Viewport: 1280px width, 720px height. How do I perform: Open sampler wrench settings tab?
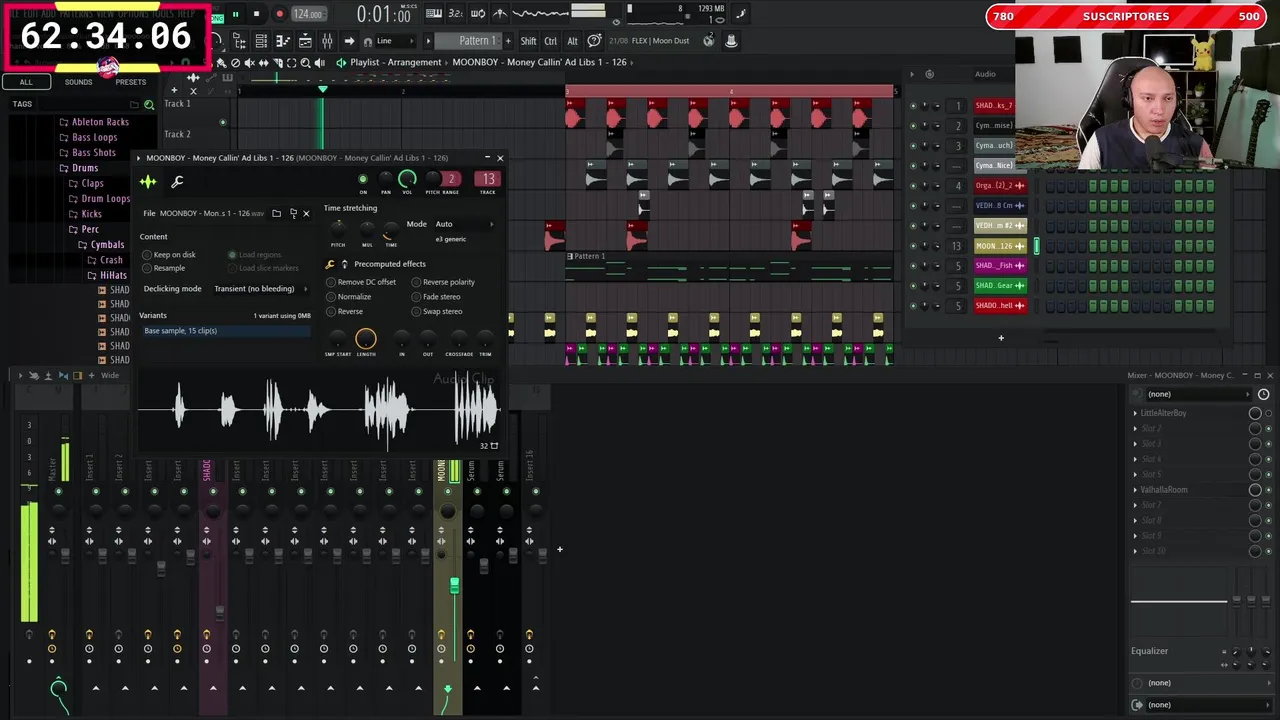[x=177, y=181]
